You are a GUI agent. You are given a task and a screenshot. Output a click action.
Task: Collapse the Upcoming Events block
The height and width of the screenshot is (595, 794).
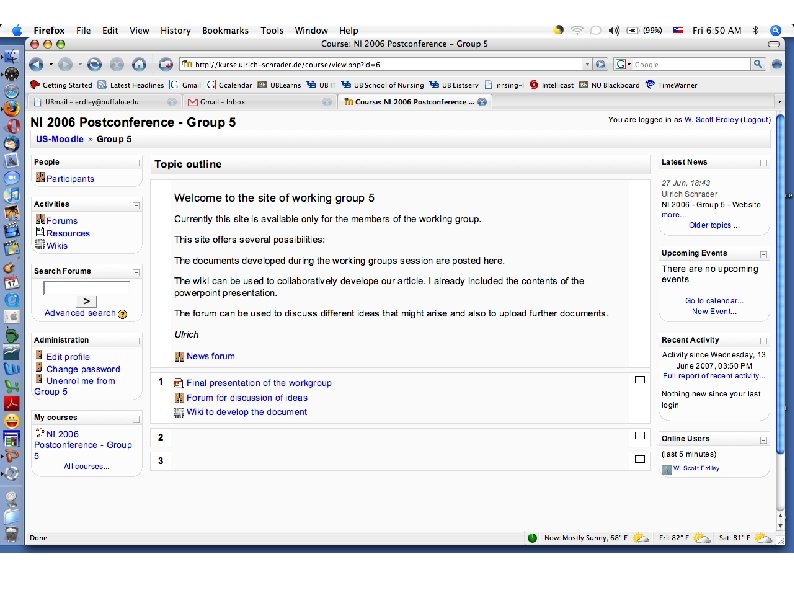point(763,254)
